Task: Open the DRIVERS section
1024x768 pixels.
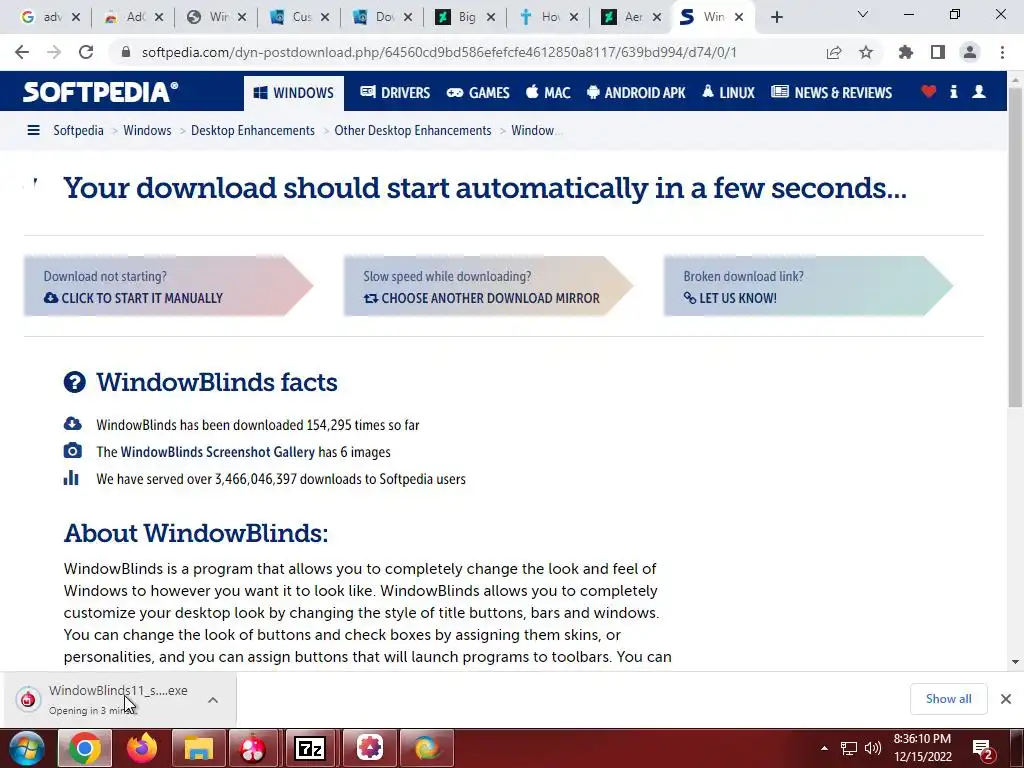Action: [x=395, y=93]
